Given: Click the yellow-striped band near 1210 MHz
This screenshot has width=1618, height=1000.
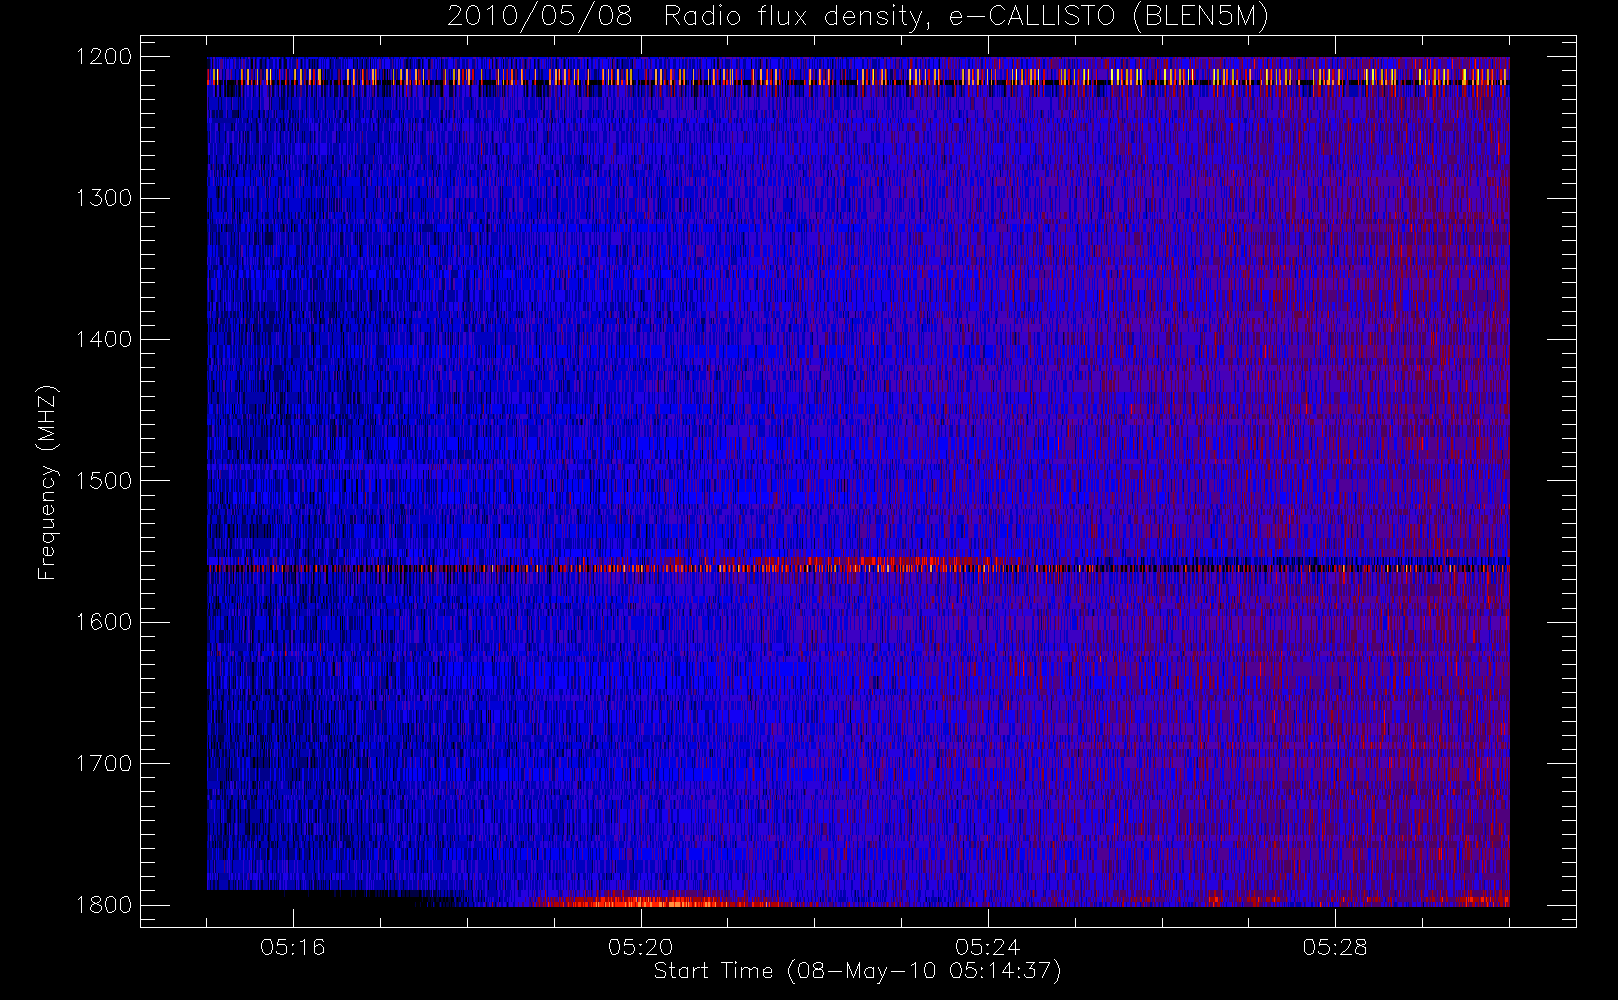Looking at the screenshot, I should click(858, 76).
